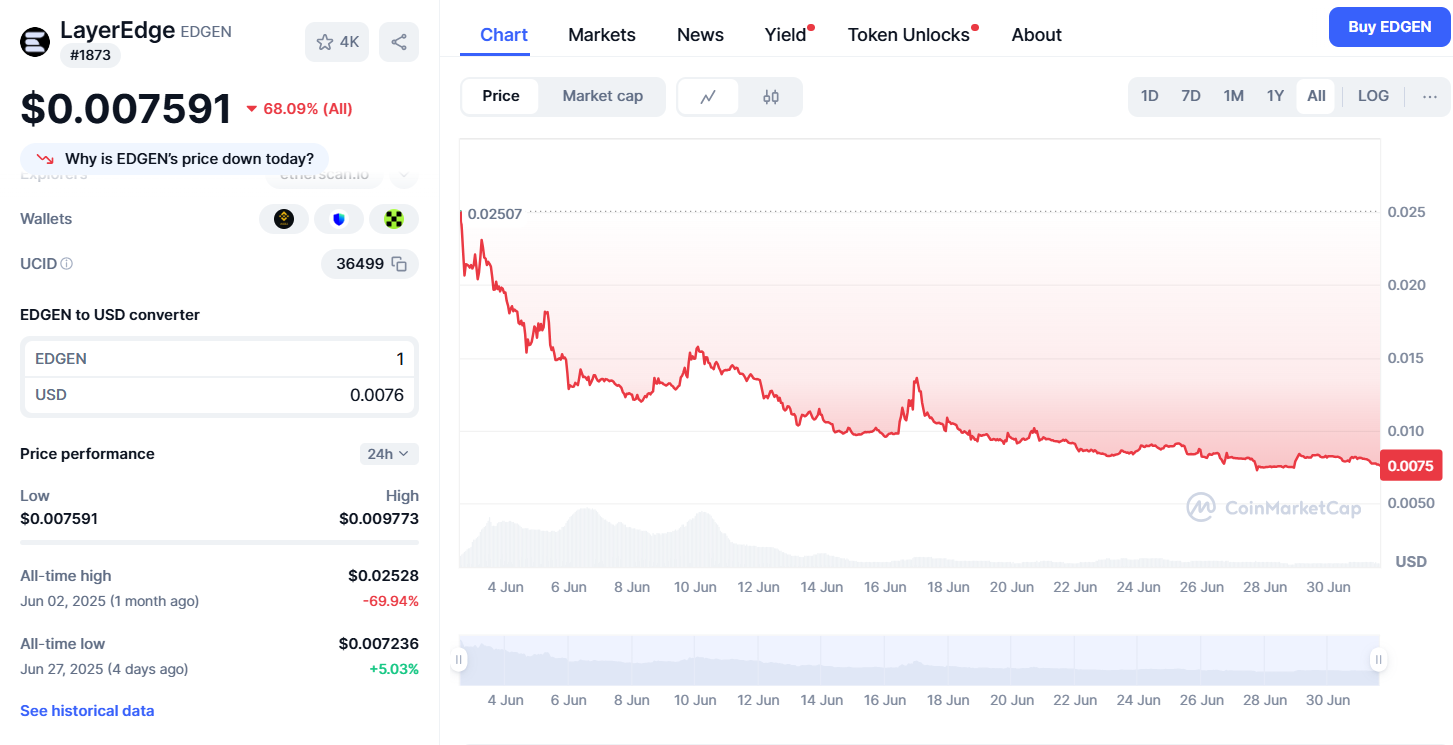
Task: Open the About tab
Action: 1037,35
